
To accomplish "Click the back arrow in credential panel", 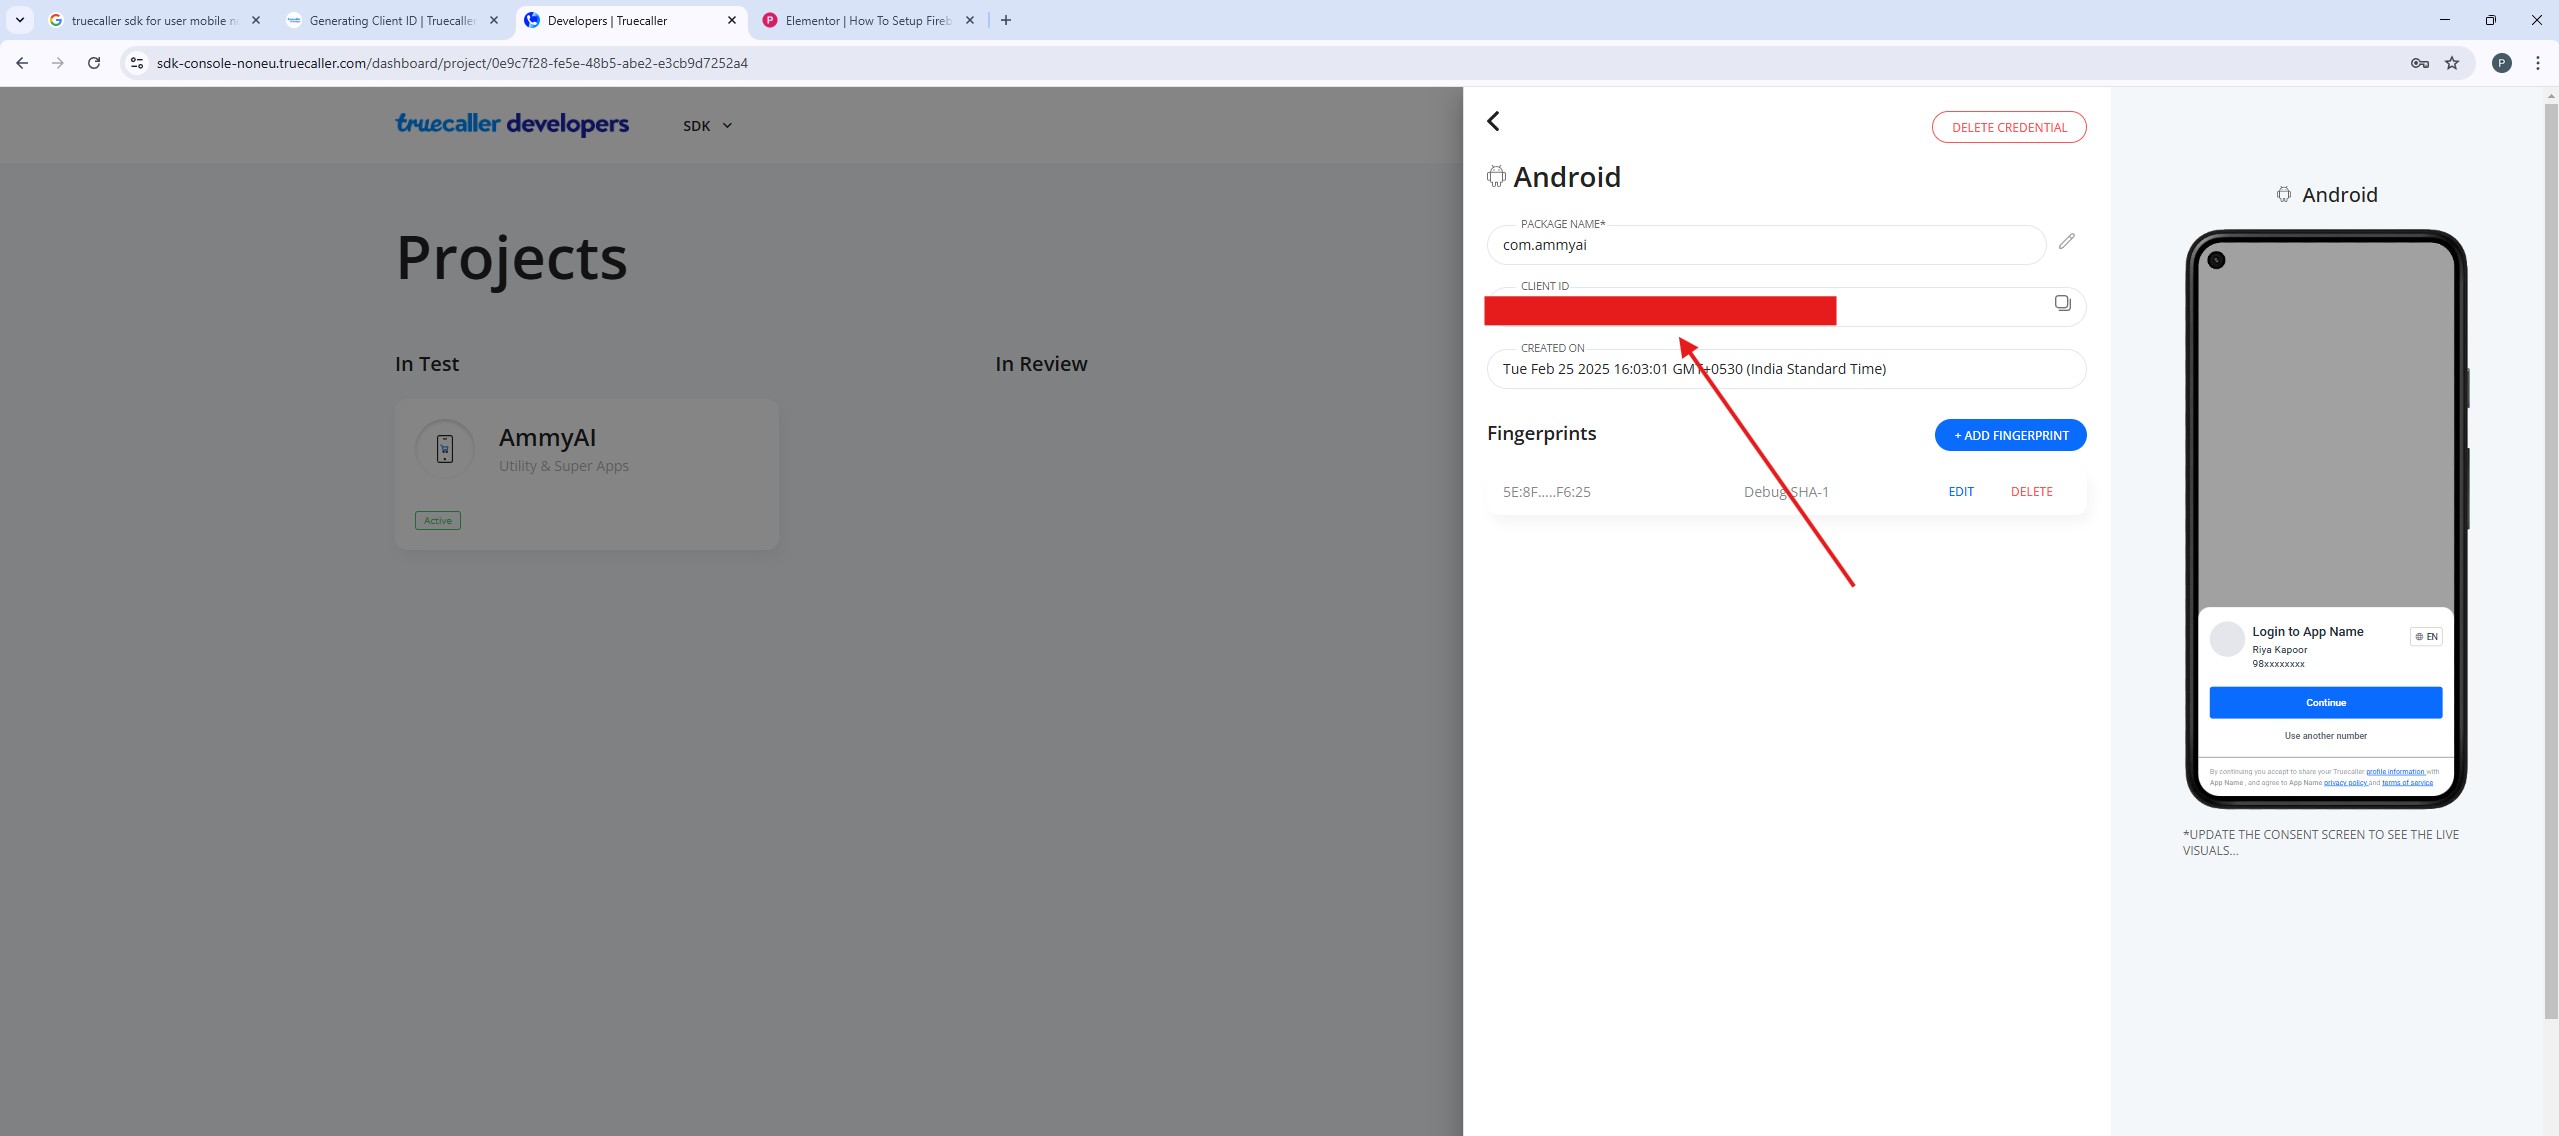I will pyautogui.click(x=1493, y=121).
